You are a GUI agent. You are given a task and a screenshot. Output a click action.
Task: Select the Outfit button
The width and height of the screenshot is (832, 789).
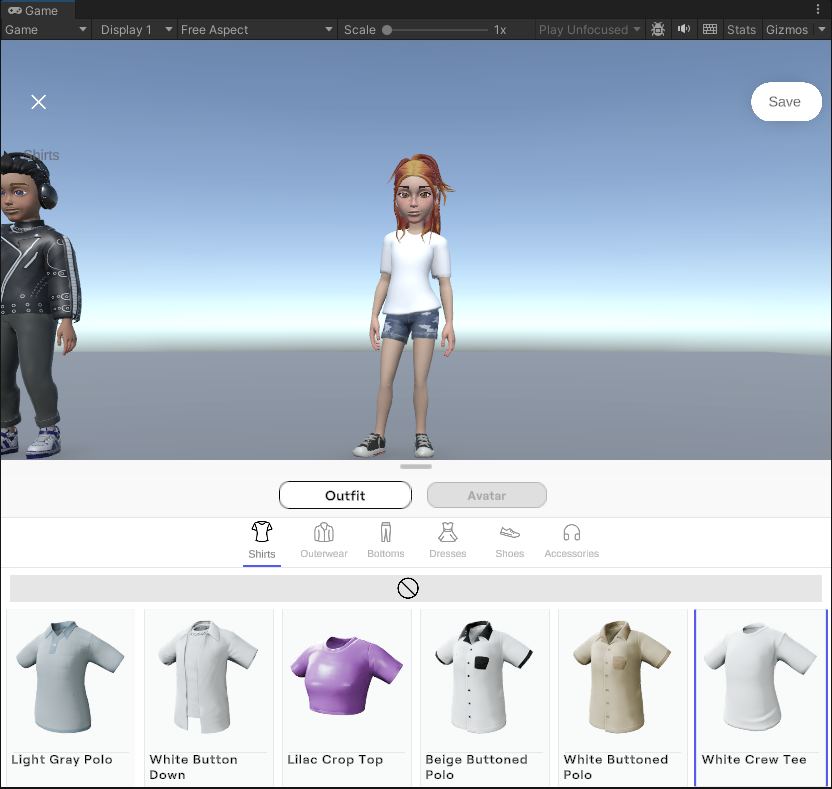tap(345, 494)
